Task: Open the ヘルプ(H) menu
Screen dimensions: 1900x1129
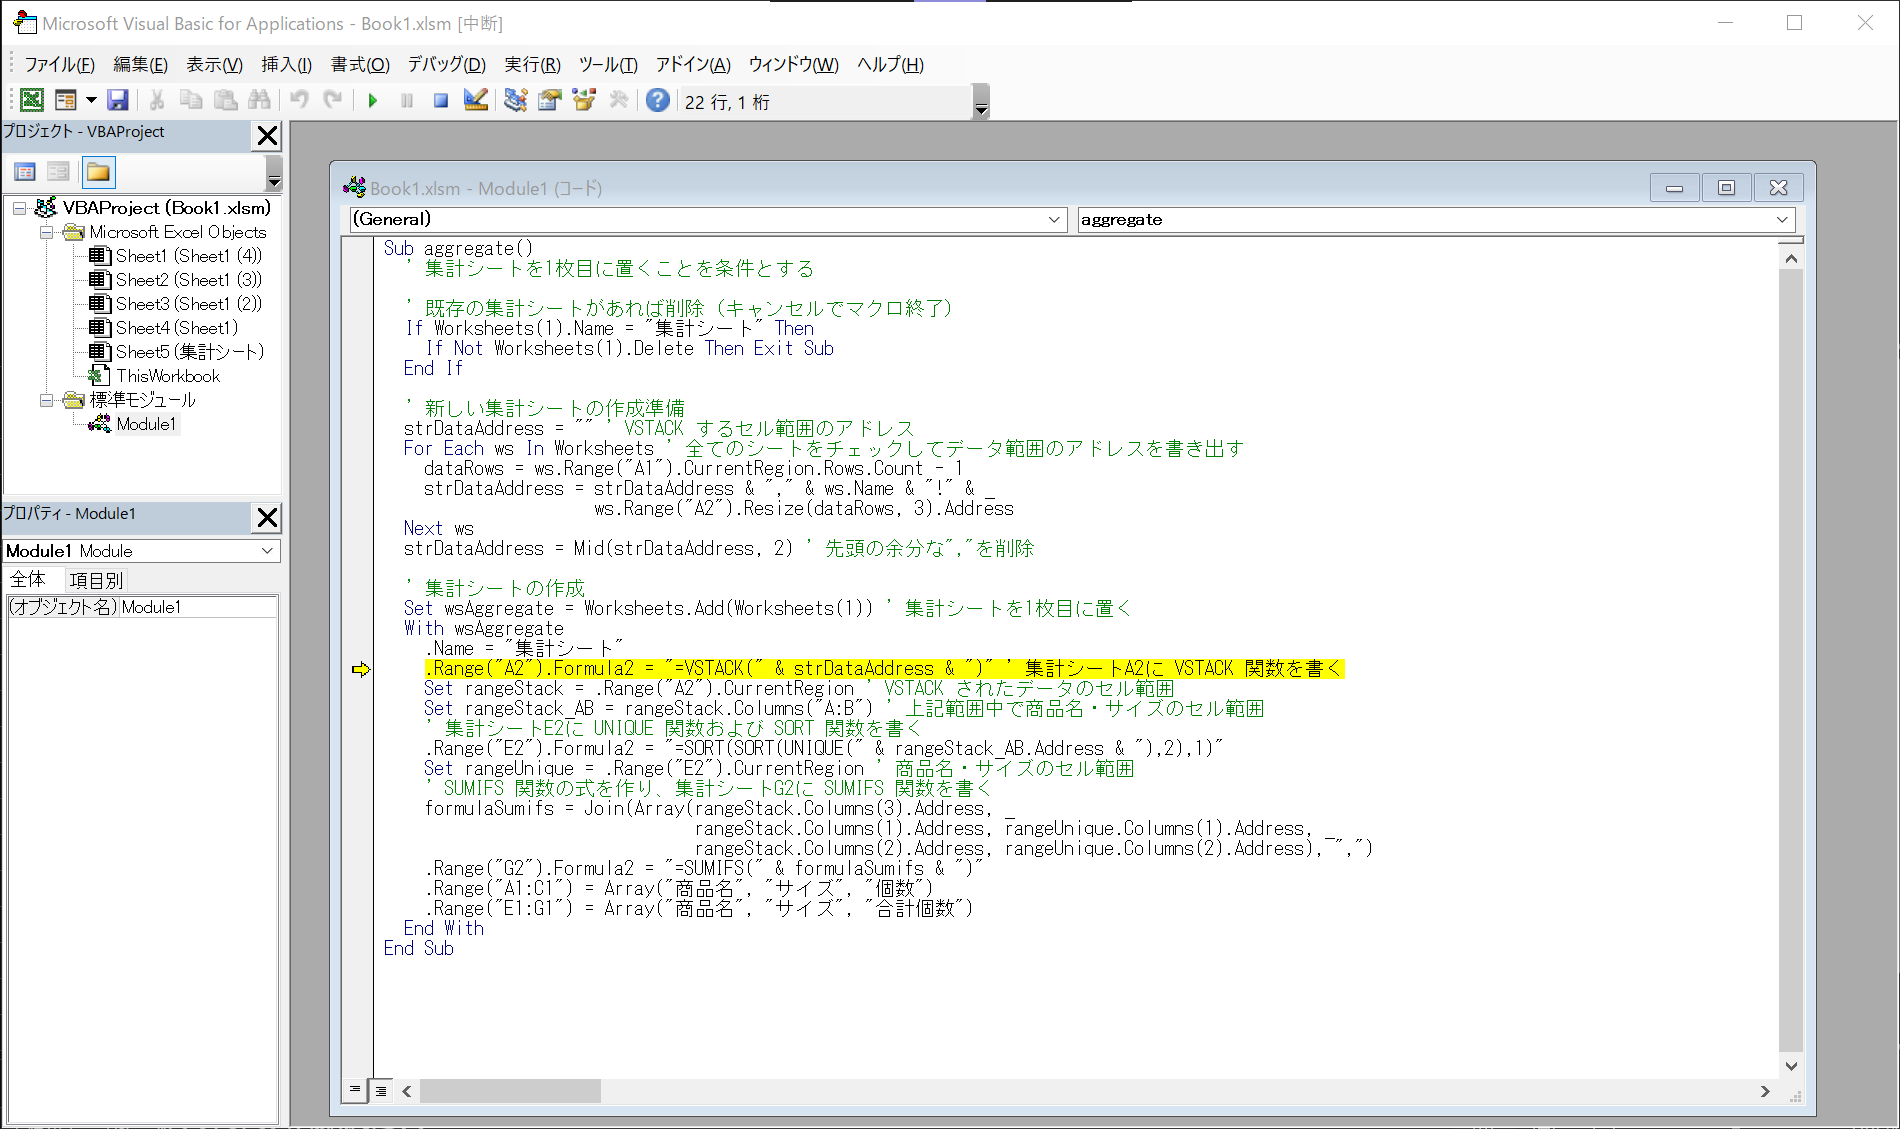Action: pyautogui.click(x=890, y=65)
